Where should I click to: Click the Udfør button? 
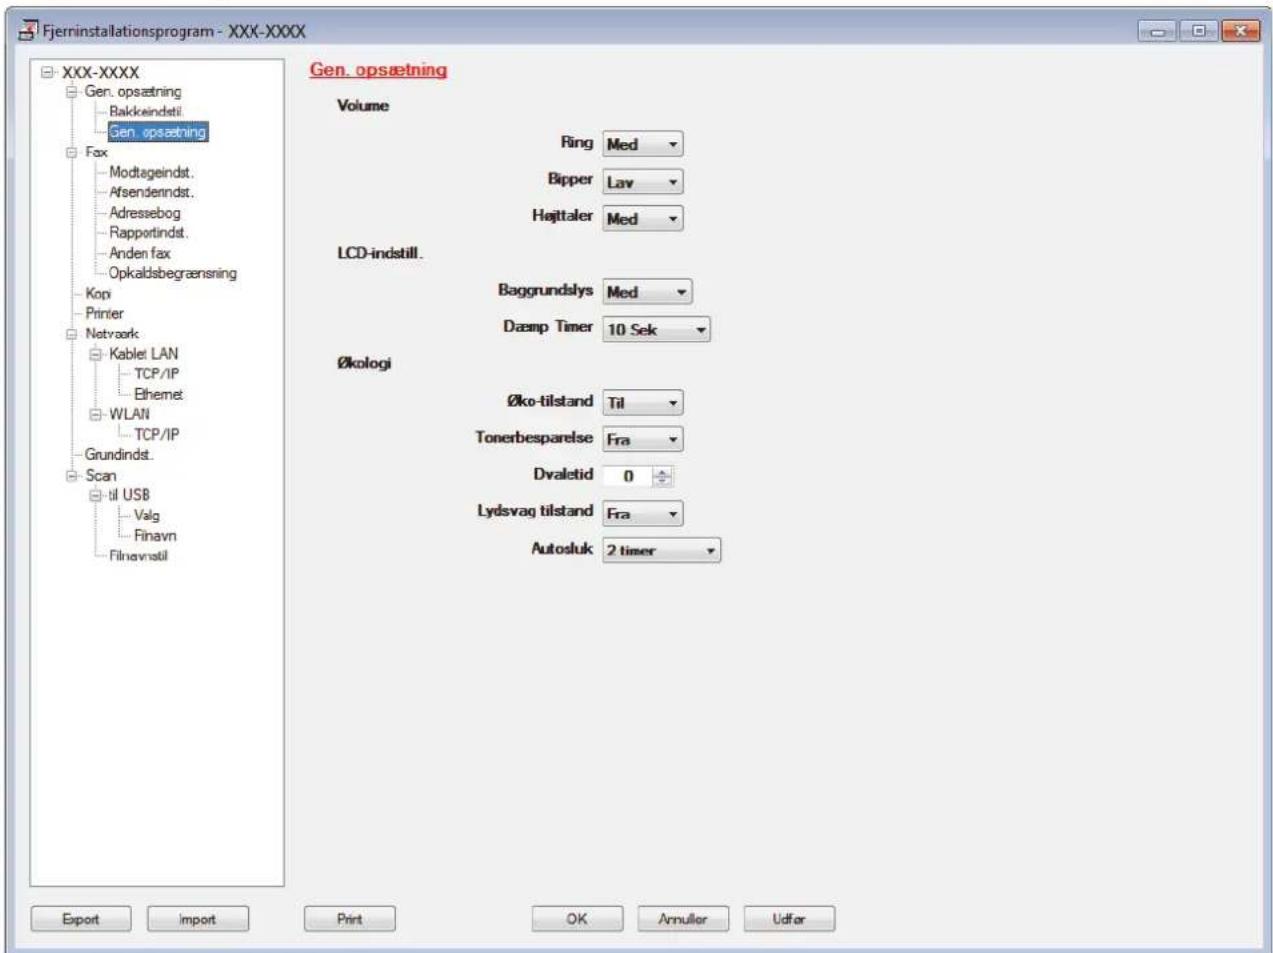(x=789, y=919)
